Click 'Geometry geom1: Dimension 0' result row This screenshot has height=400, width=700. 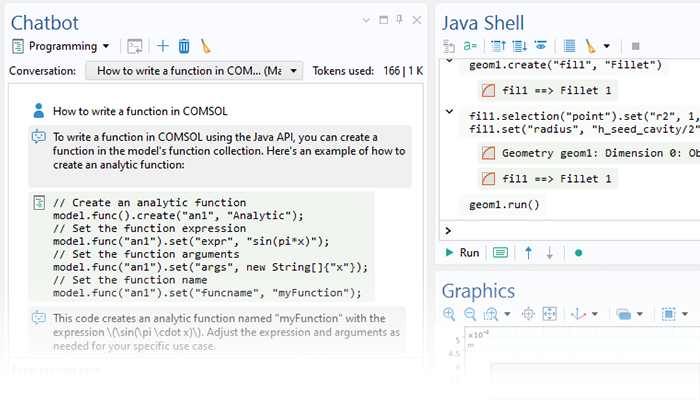pos(588,153)
